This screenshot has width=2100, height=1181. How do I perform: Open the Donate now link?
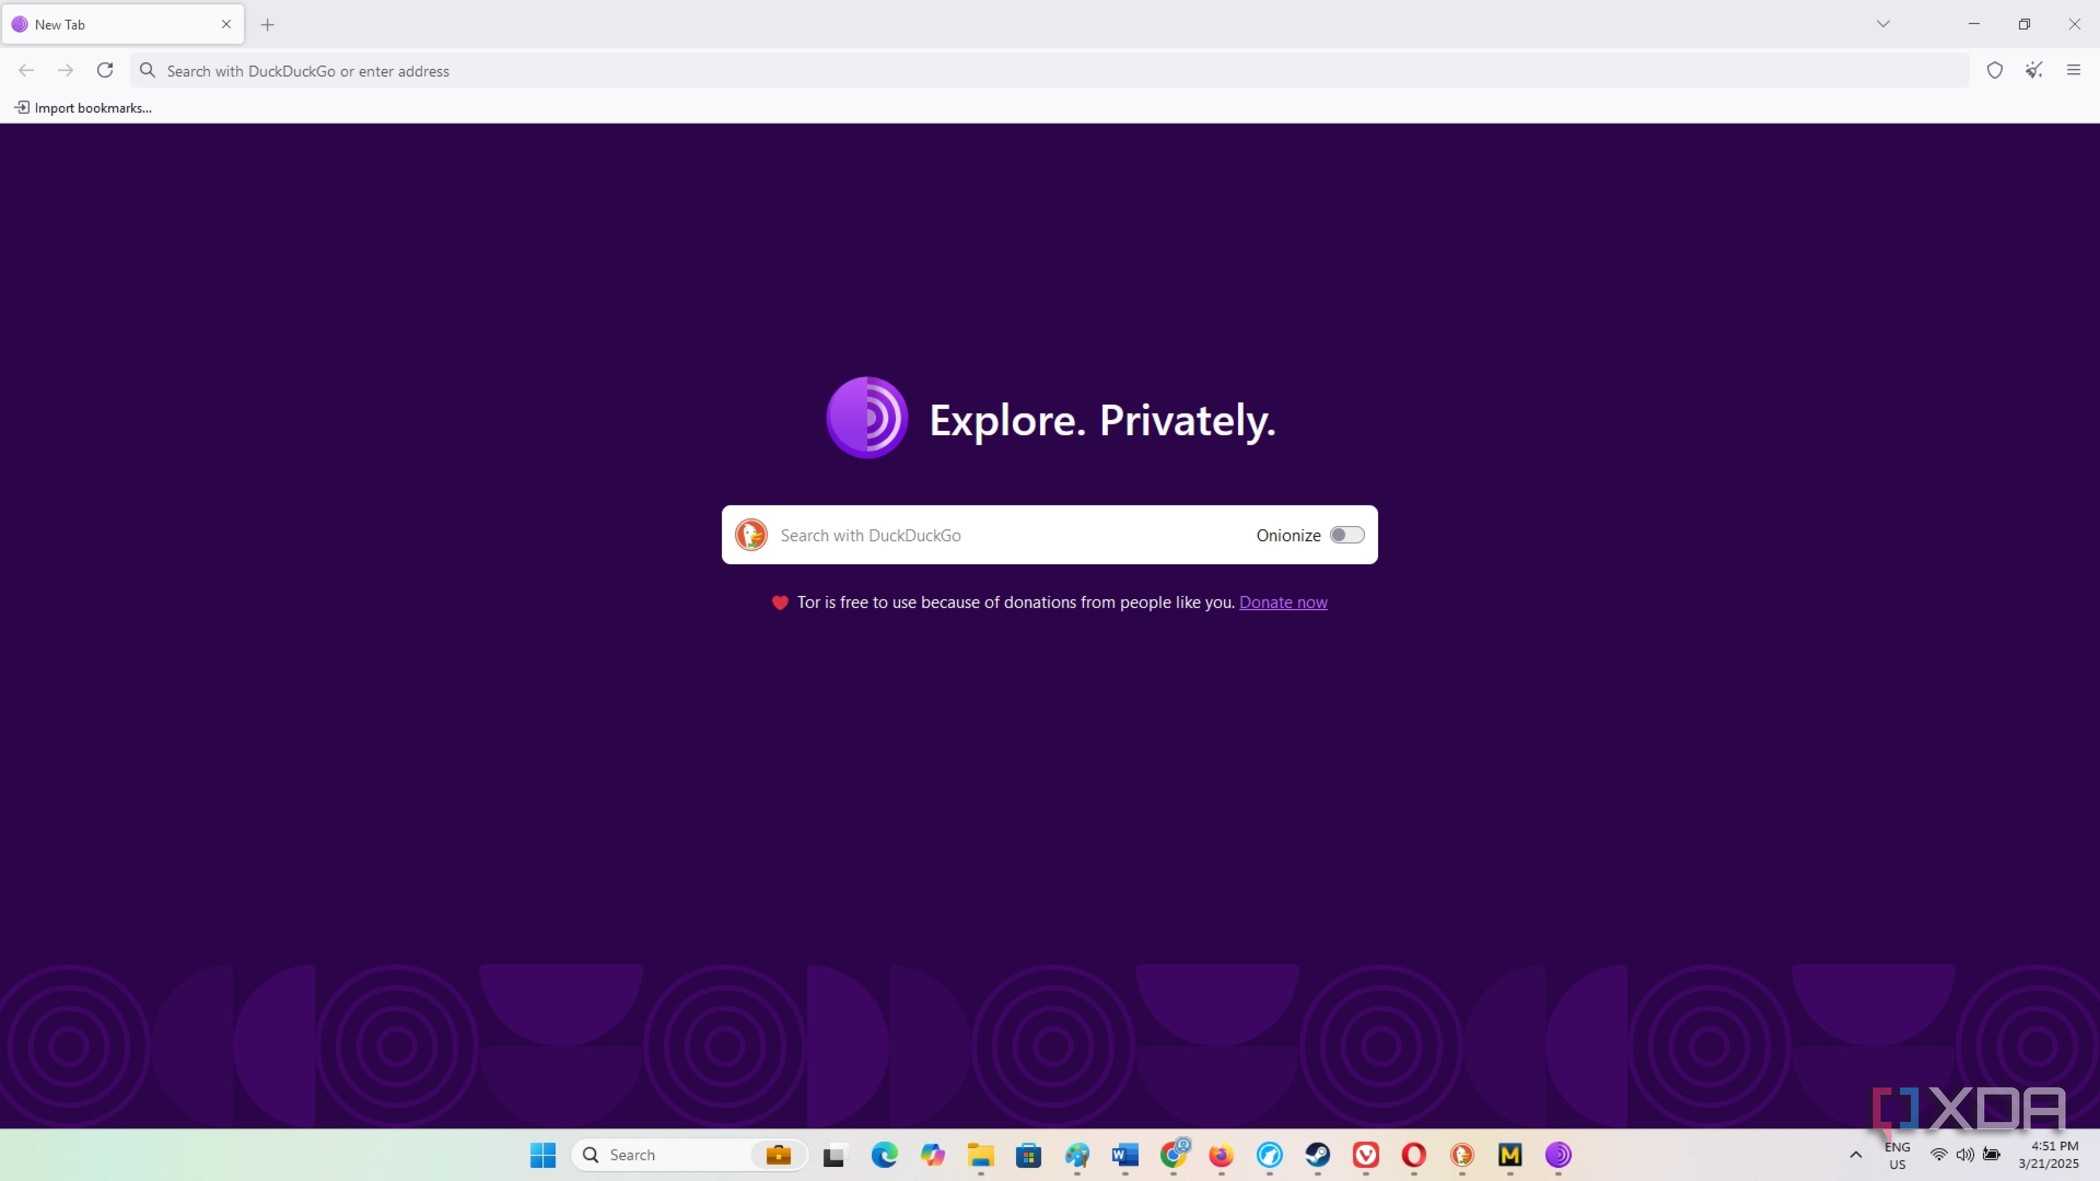pyautogui.click(x=1283, y=602)
